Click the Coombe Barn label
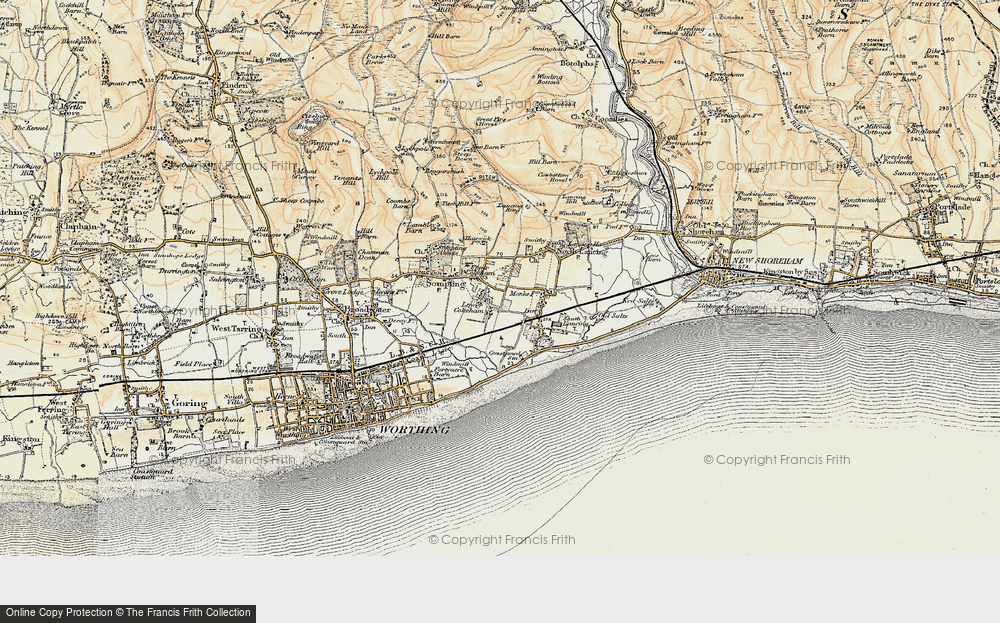This screenshot has height=623, width=1000. pos(397,203)
